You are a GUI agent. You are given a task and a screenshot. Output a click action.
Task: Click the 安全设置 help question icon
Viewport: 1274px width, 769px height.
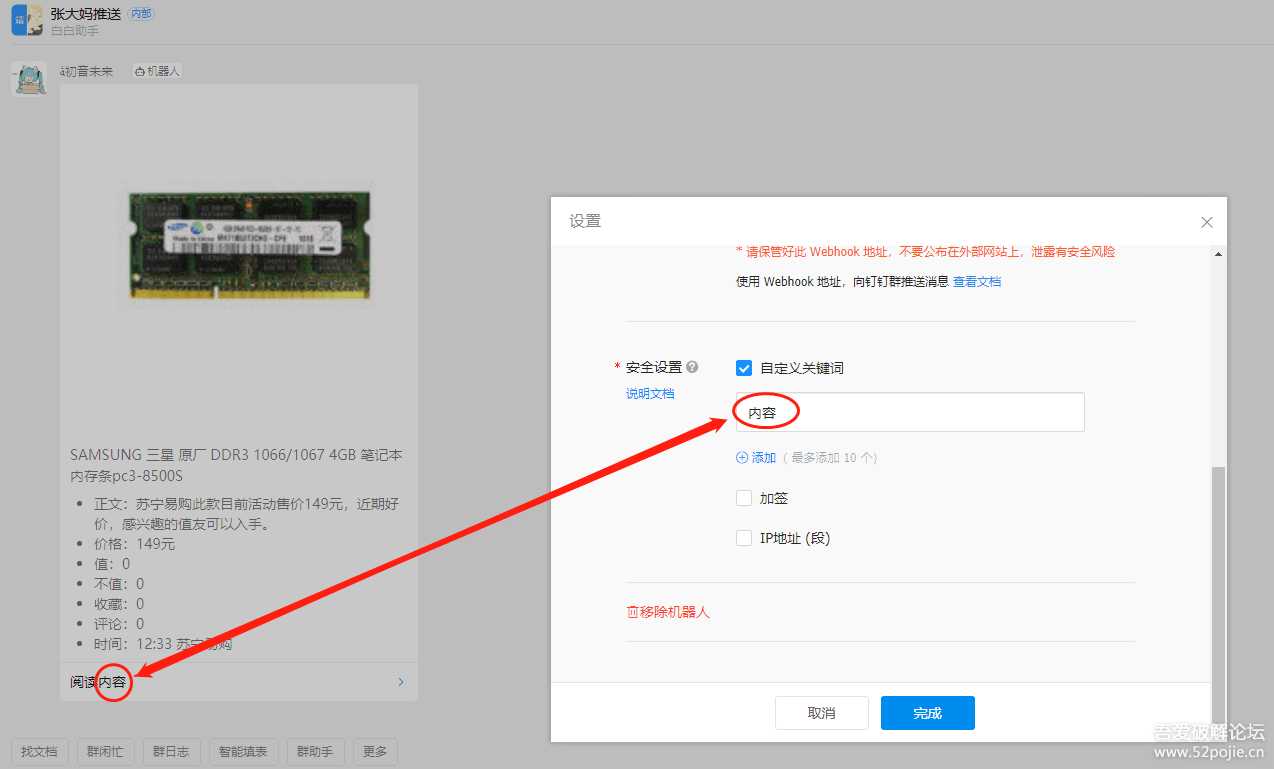(692, 367)
